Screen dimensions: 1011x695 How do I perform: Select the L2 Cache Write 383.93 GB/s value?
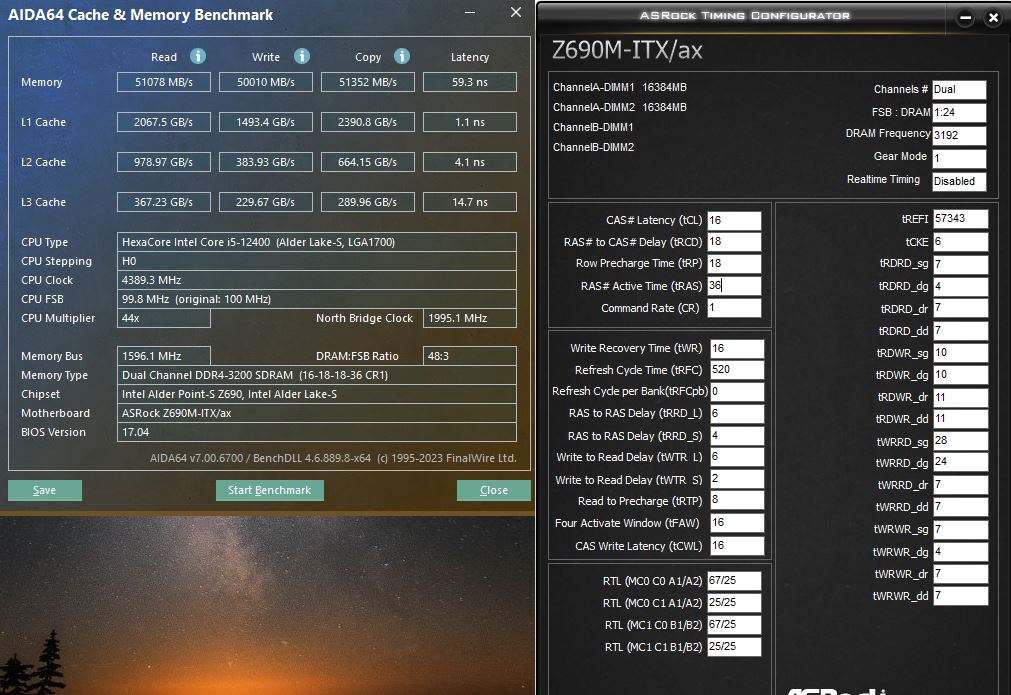point(266,162)
